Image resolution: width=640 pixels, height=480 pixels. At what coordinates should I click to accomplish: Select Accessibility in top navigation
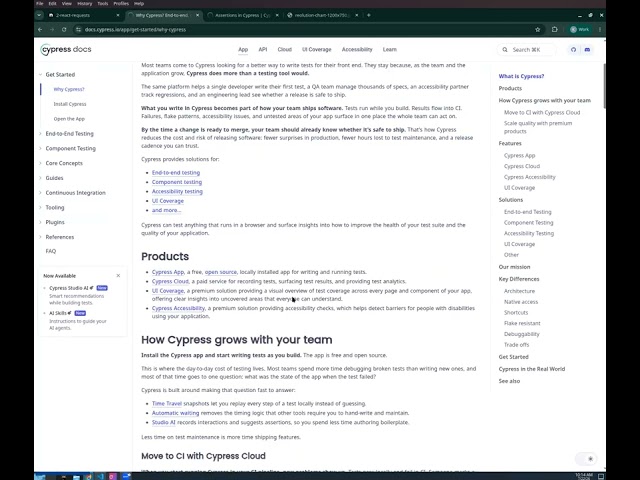point(357,49)
